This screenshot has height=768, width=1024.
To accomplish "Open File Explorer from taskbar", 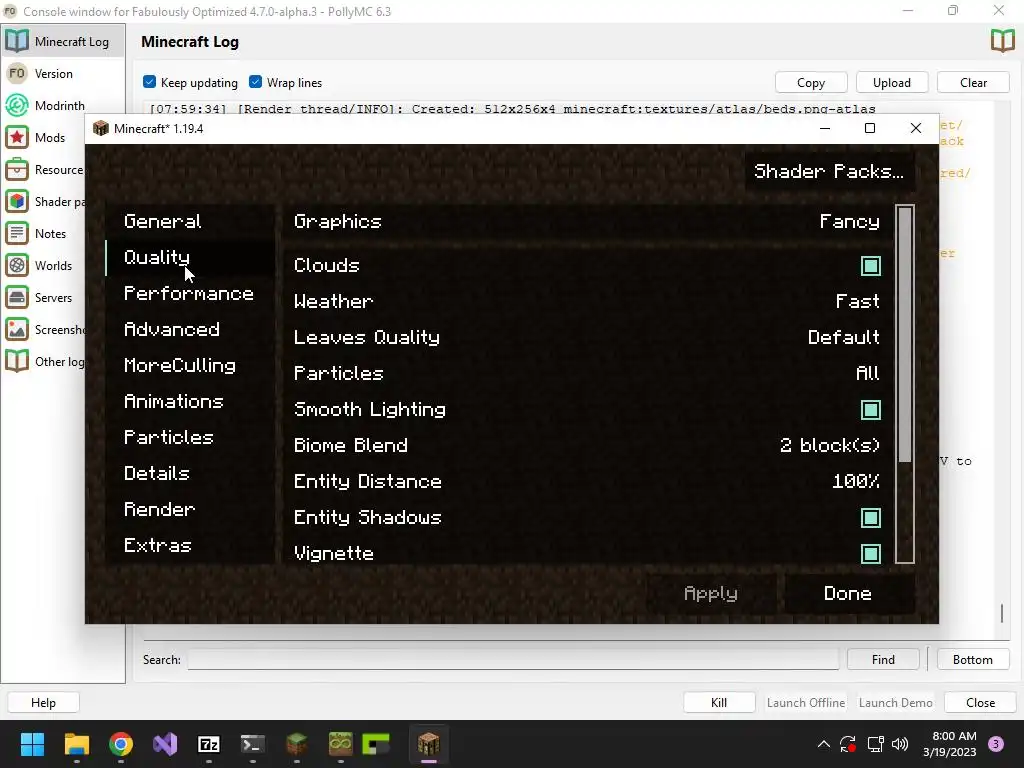I will 76,744.
